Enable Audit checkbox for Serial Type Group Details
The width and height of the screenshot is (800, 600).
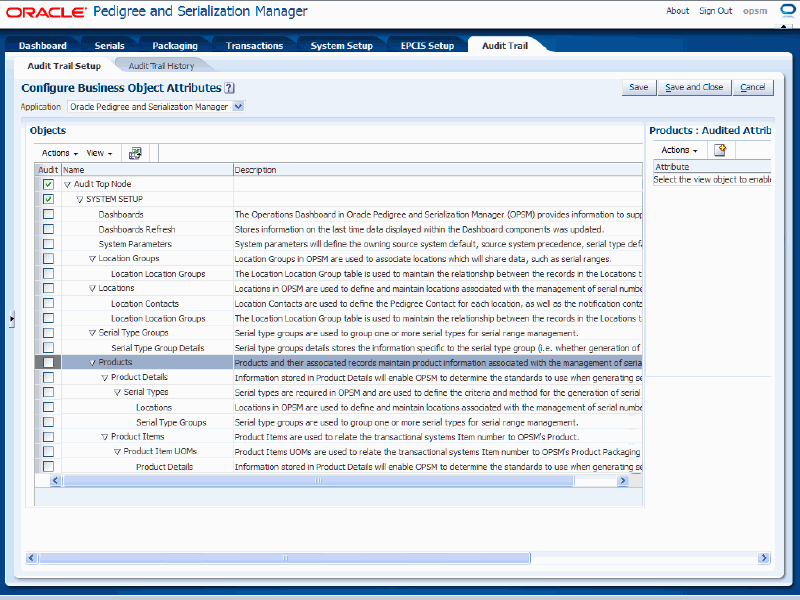(x=48, y=347)
